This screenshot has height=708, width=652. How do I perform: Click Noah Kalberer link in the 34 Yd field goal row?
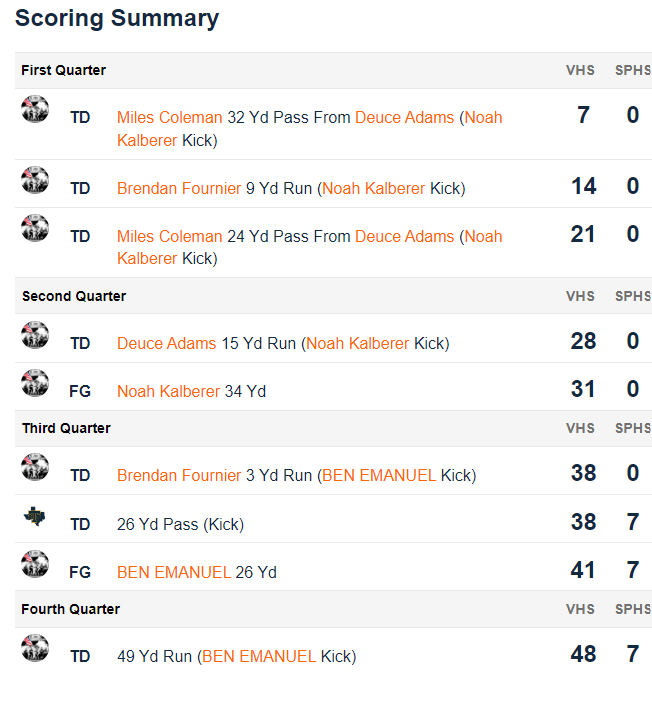coord(168,391)
